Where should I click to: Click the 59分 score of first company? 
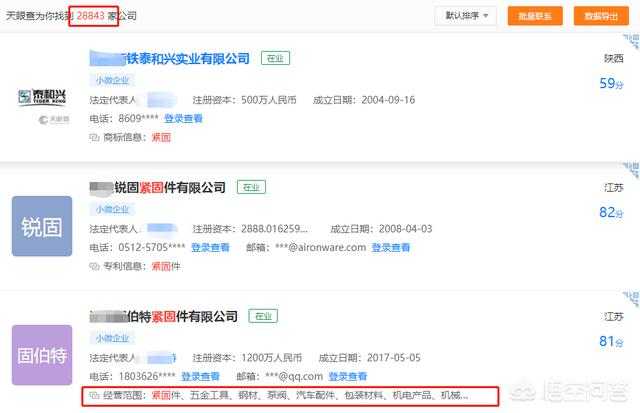[611, 84]
